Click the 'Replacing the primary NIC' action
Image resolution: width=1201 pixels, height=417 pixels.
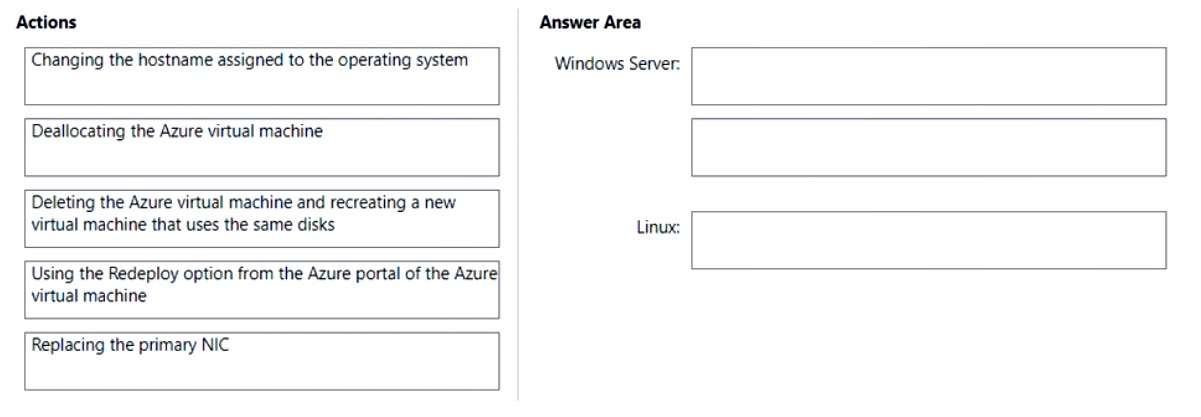pyautogui.click(x=259, y=361)
